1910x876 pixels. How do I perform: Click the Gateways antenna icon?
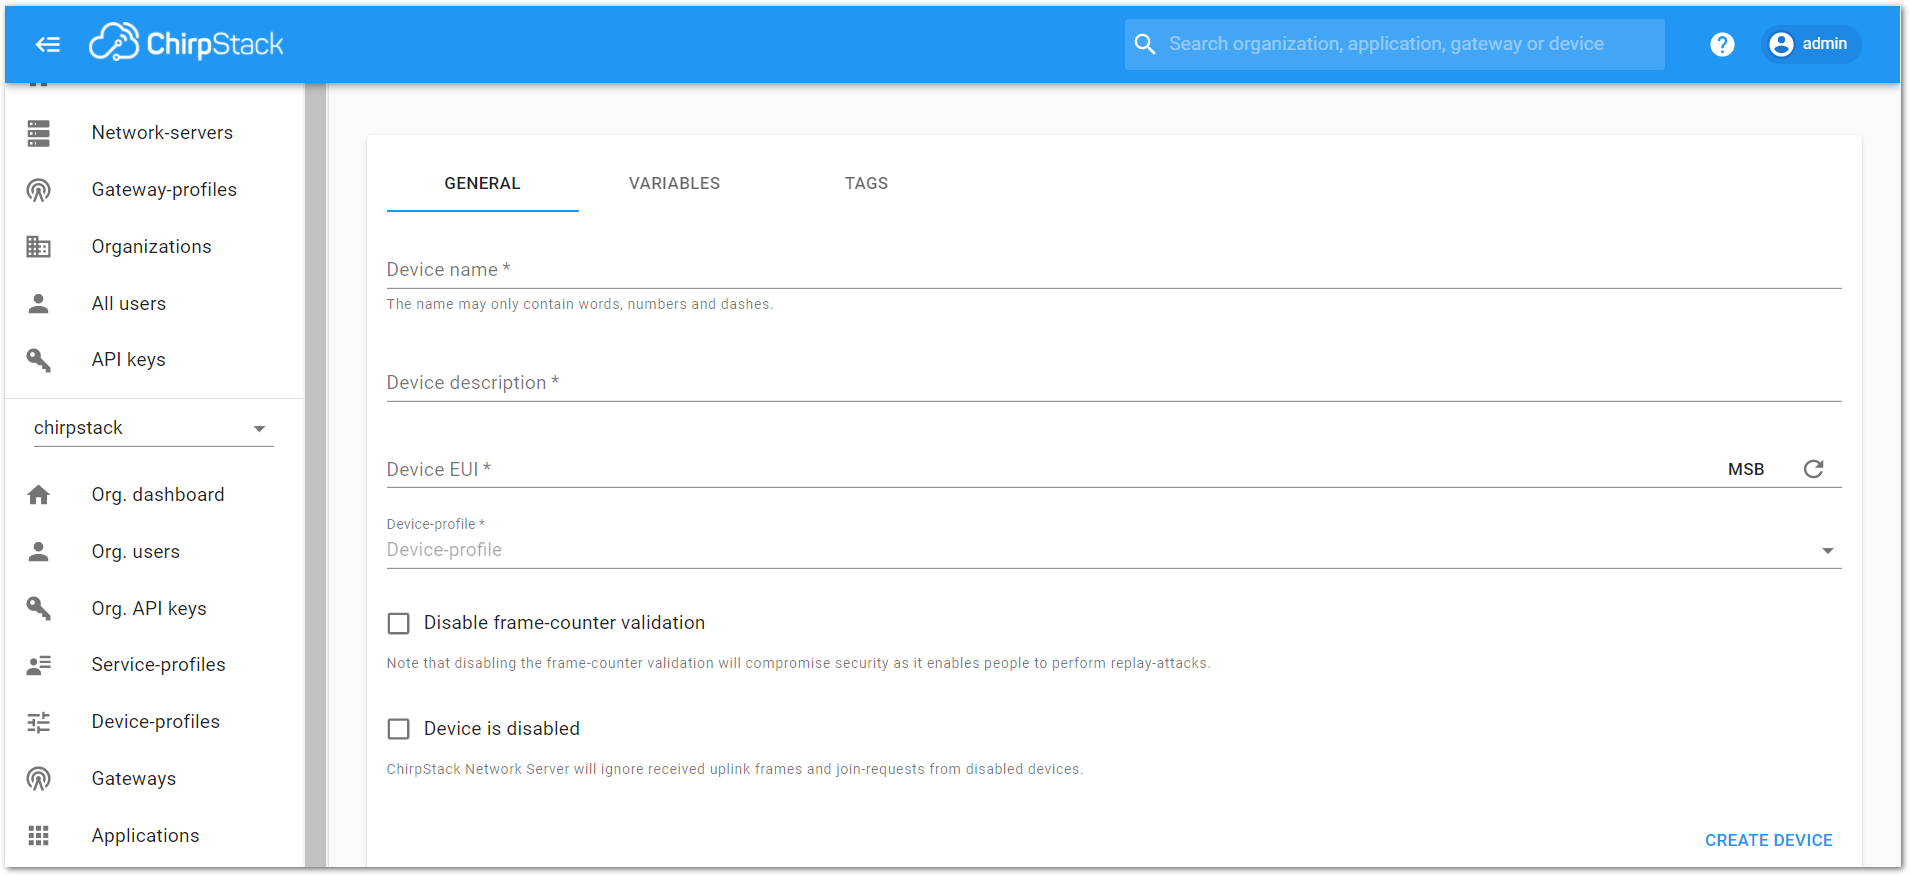39,779
